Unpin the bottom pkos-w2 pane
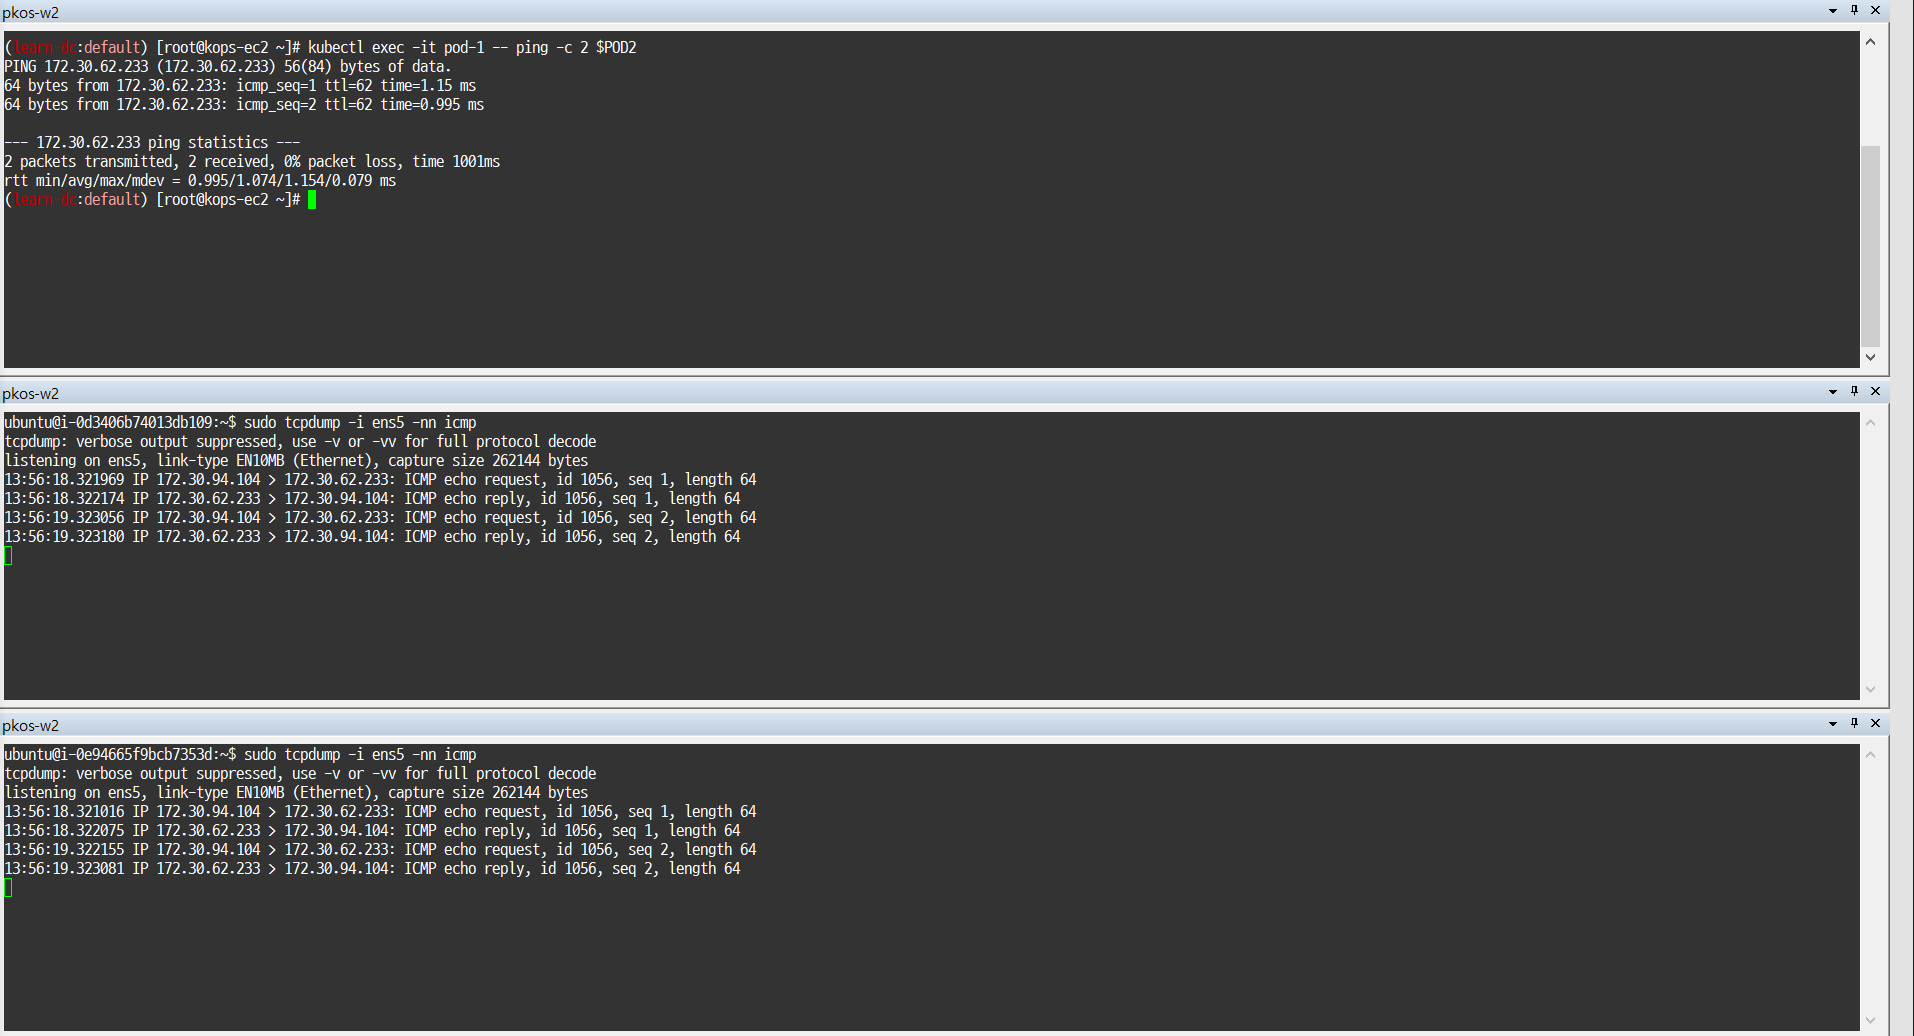Image resolution: width=1914 pixels, height=1036 pixels. coord(1855,723)
